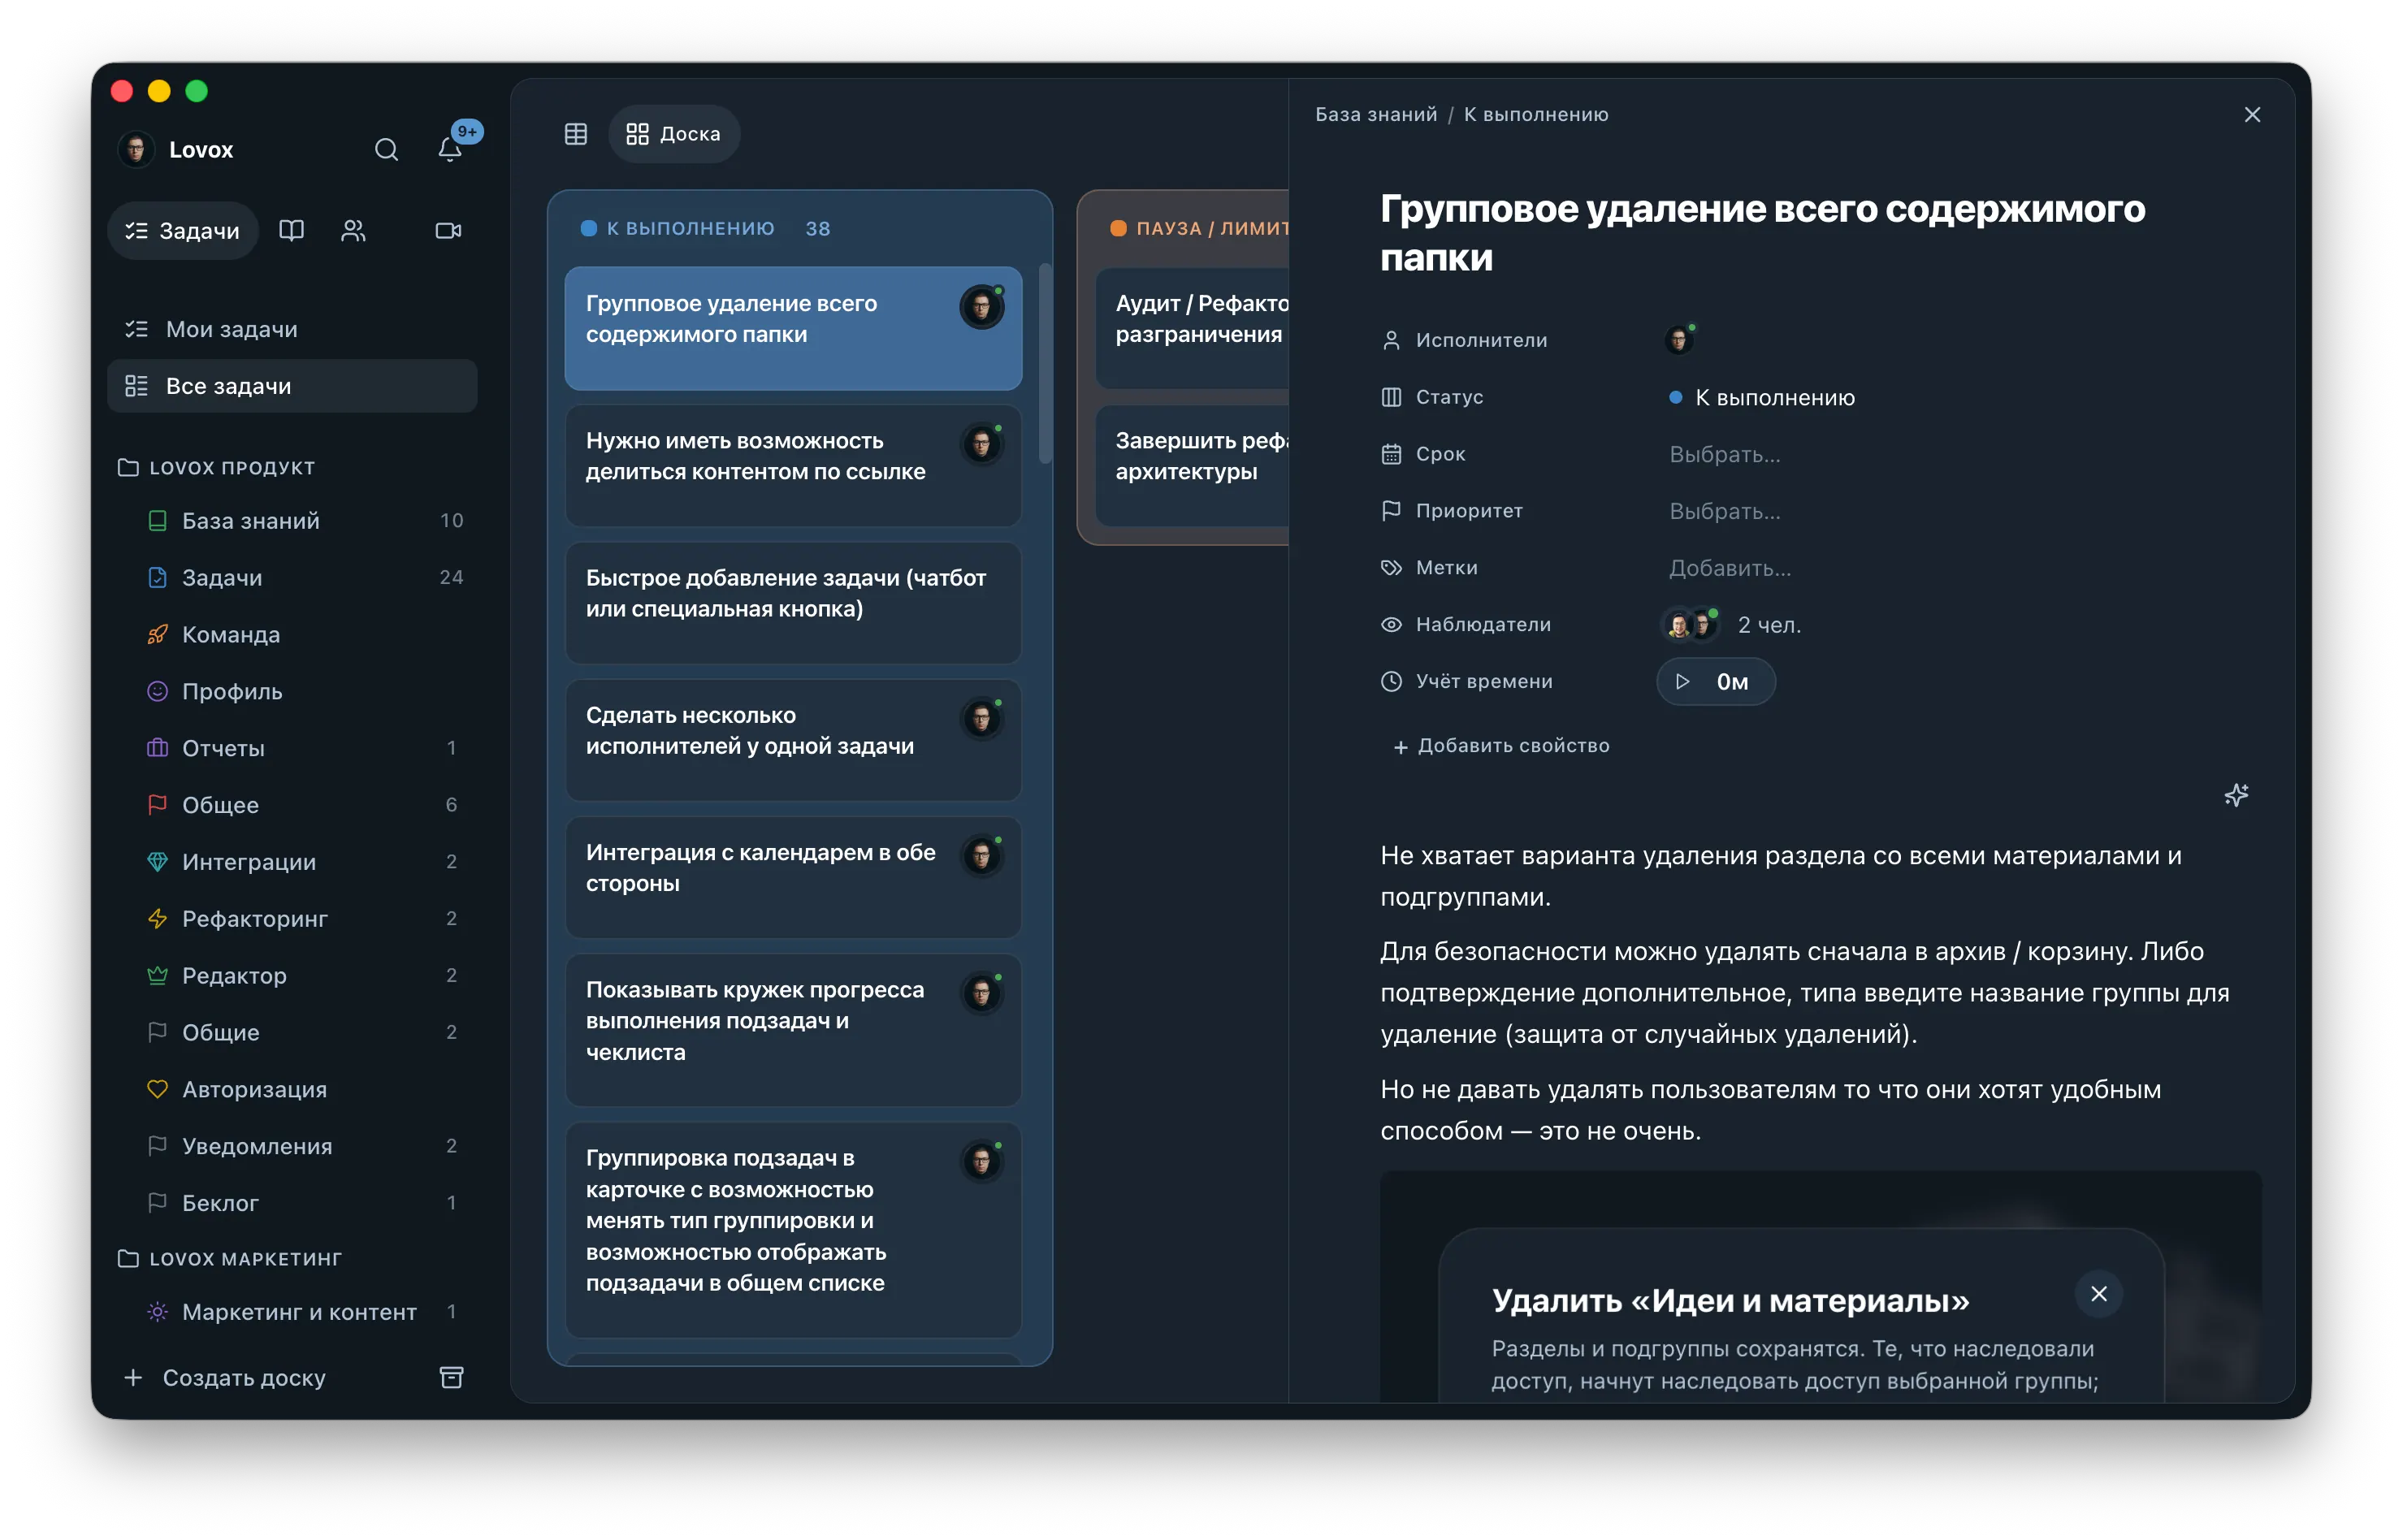Close the 'Удалить «Идеи и материалы»' dialog
Image resolution: width=2403 pixels, height=1540 pixels.
coord(2098,1293)
